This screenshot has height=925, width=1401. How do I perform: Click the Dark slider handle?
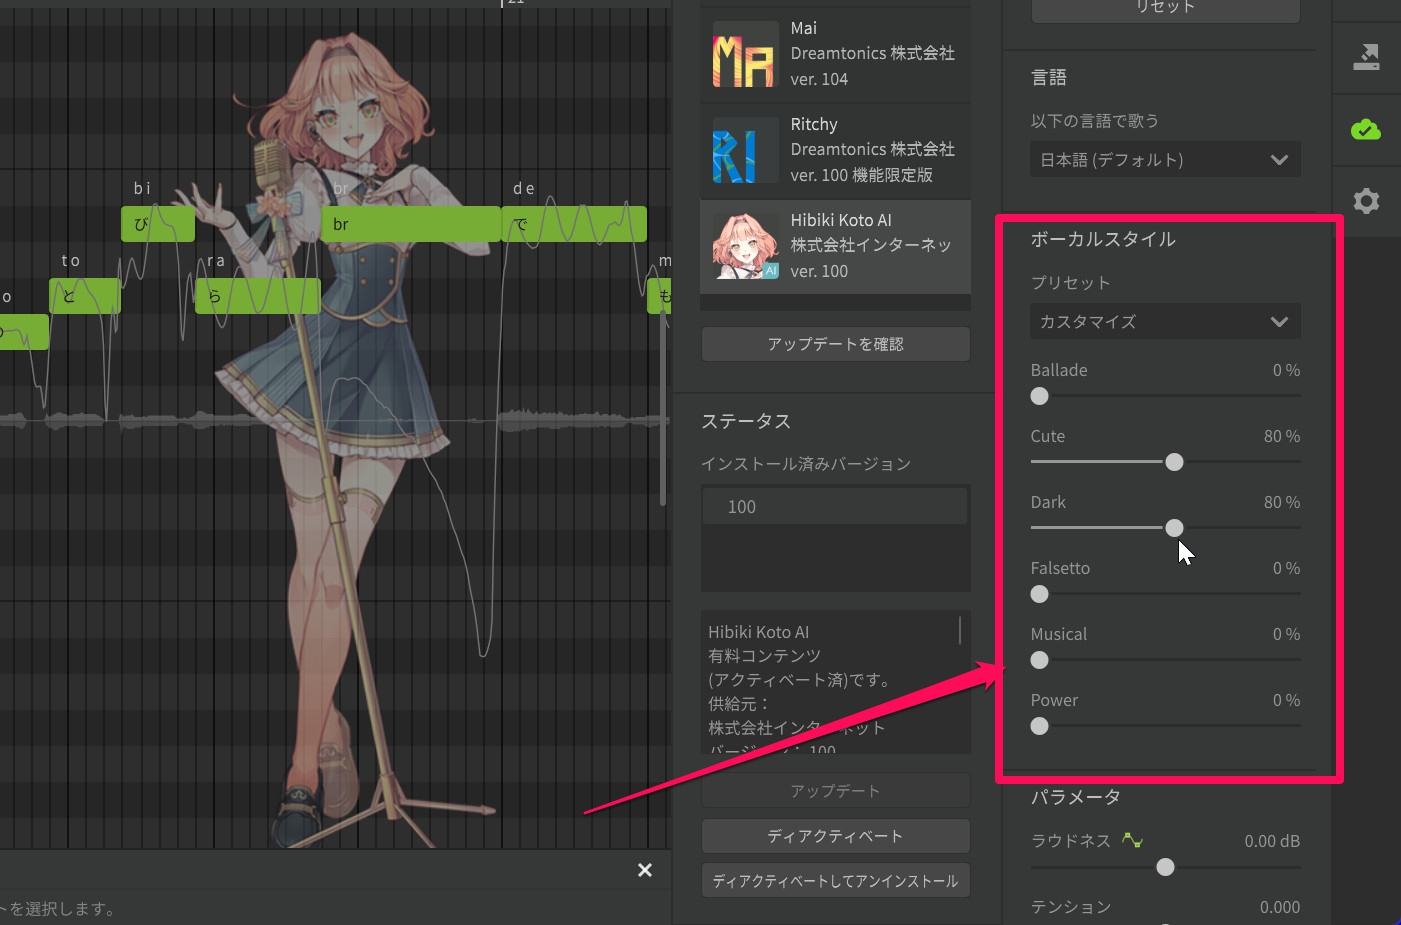coord(1174,528)
